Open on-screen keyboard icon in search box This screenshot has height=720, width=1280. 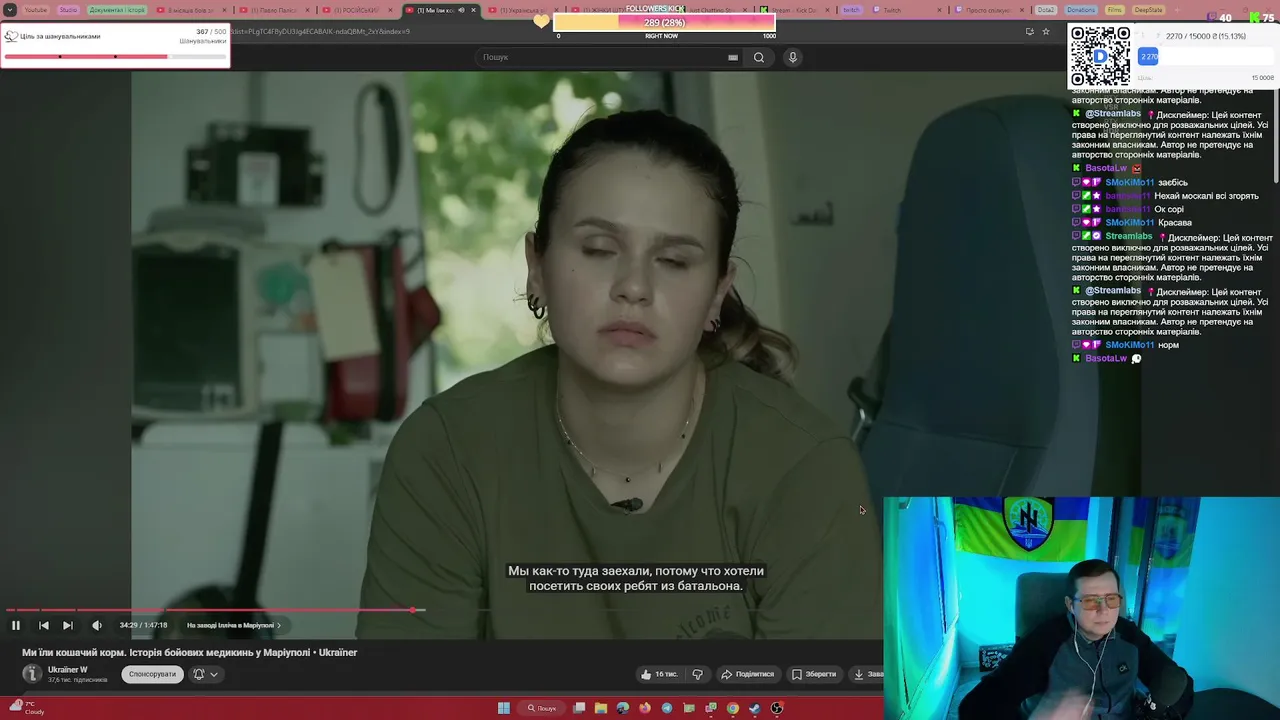tap(733, 57)
